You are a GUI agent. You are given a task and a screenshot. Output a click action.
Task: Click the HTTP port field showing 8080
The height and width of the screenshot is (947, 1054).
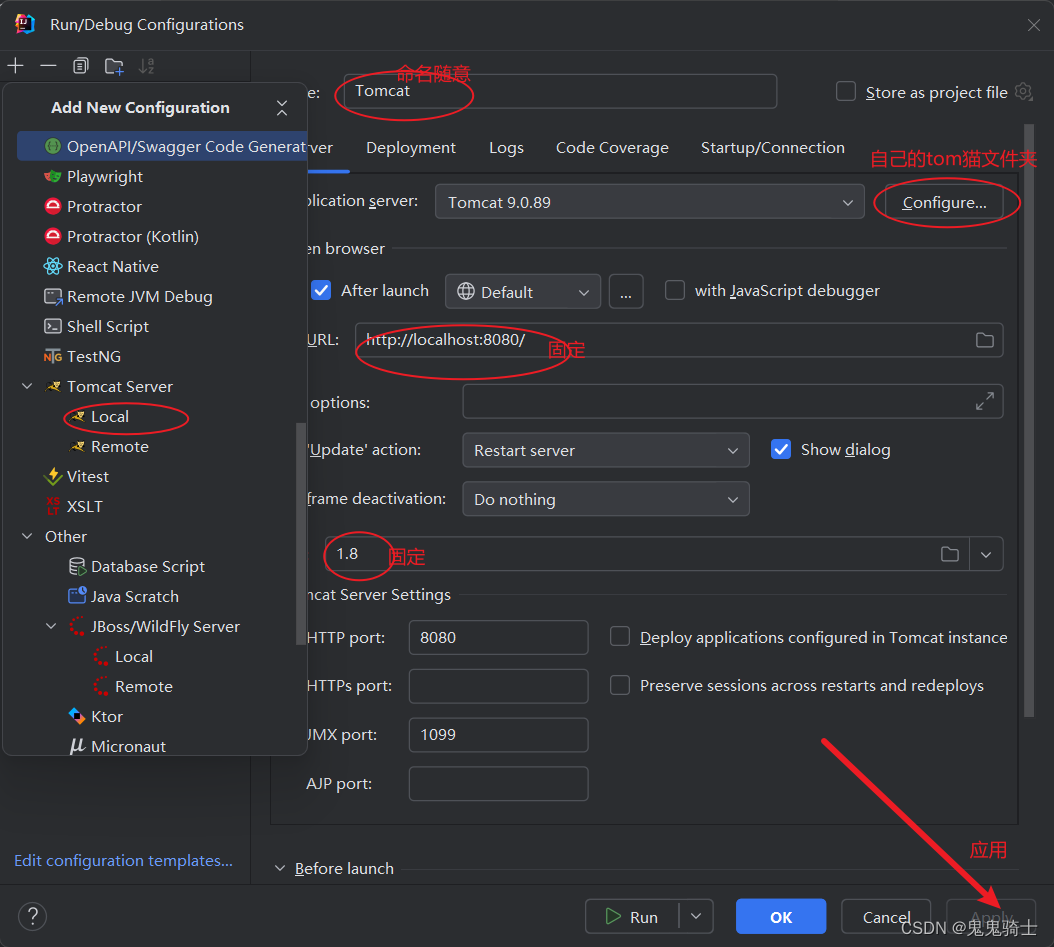click(498, 638)
